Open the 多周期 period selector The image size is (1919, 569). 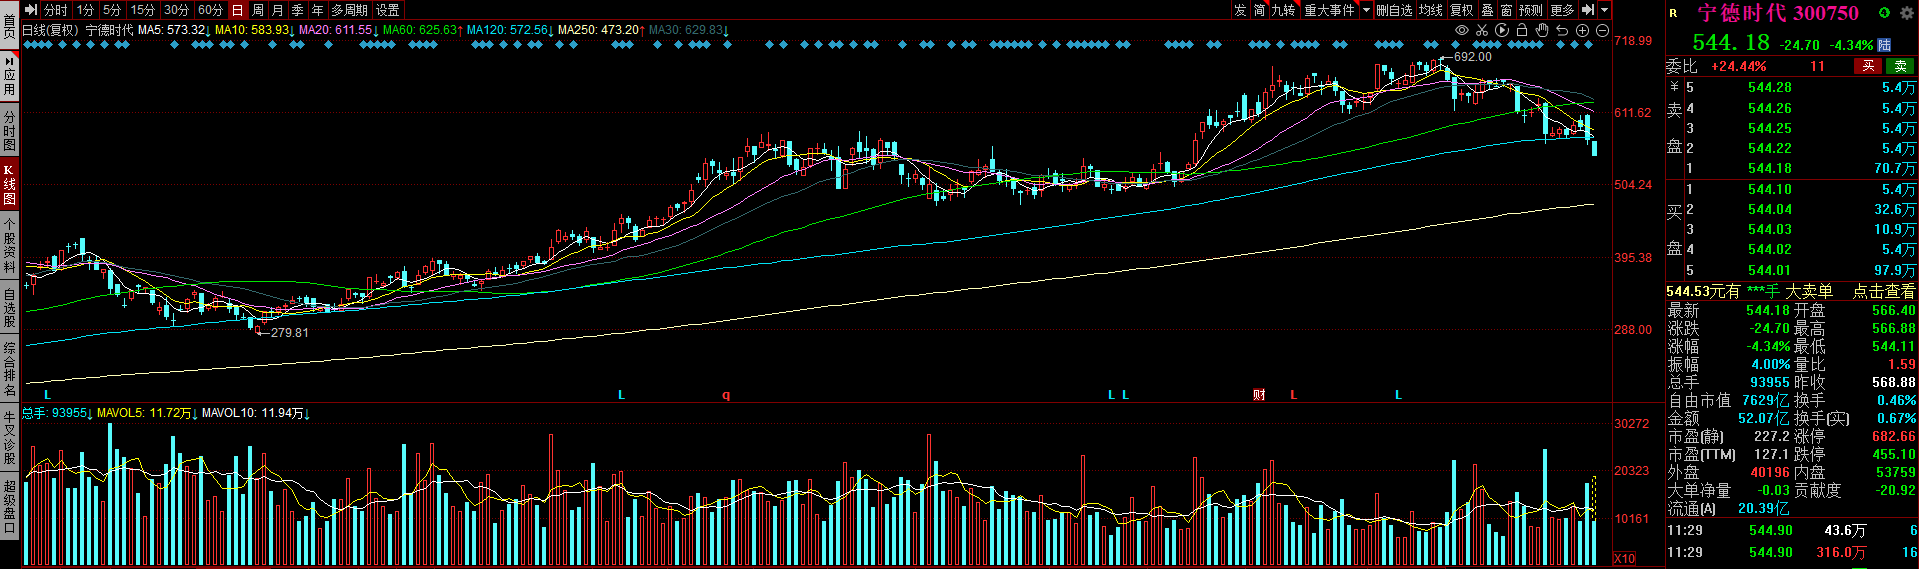pyautogui.click(x=349, y=10)
